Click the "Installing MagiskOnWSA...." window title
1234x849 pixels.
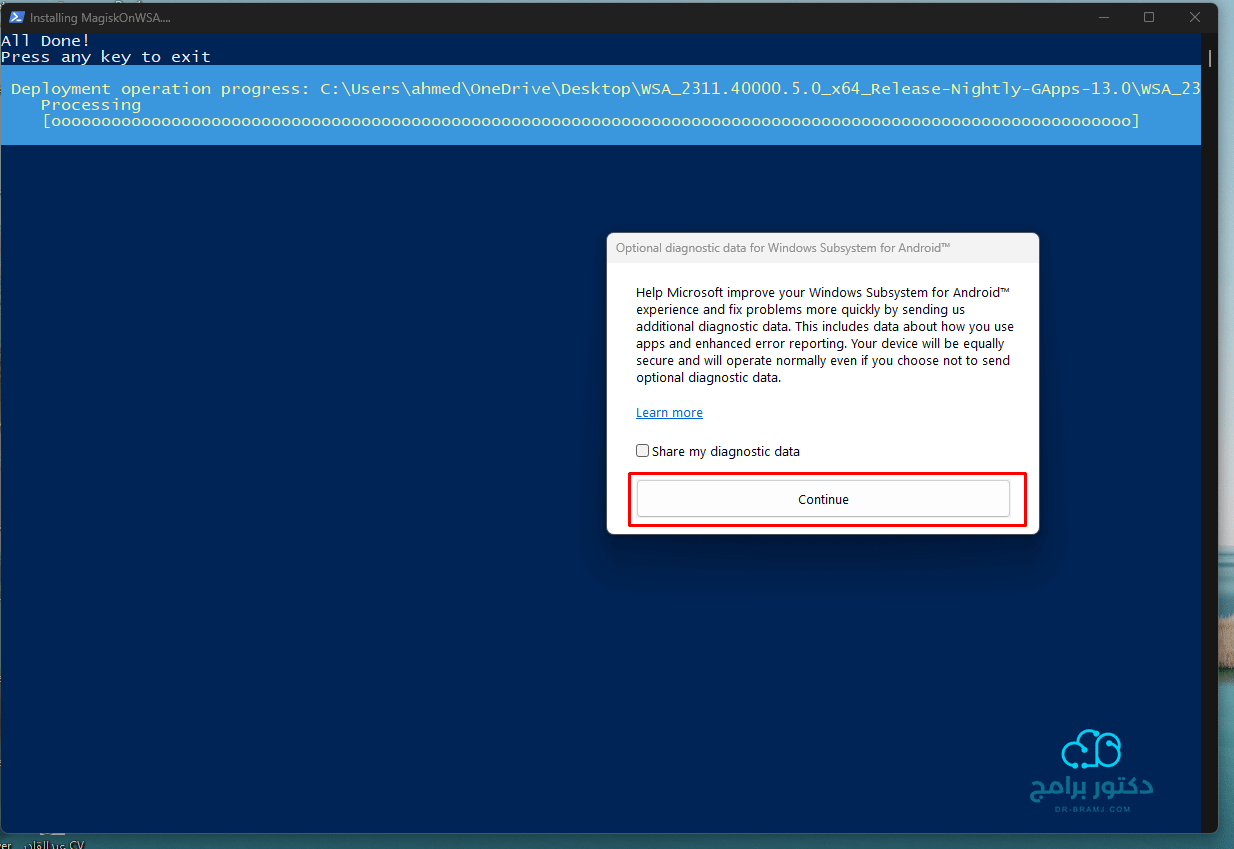click(x=100, y=18)
